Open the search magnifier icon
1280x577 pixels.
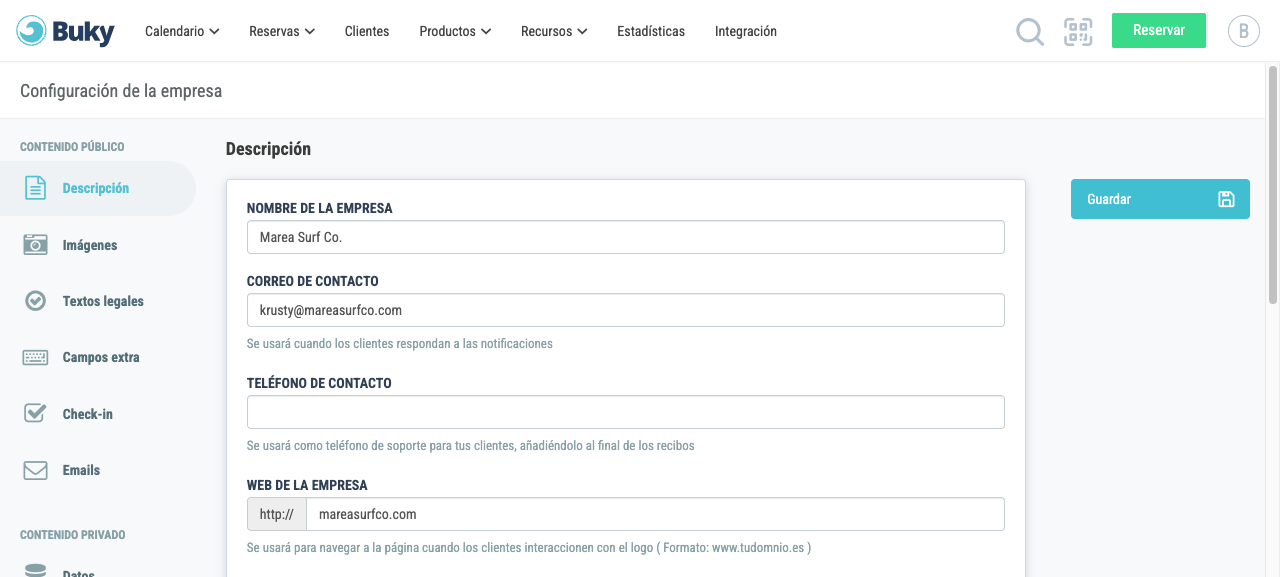coord(1029,32)
